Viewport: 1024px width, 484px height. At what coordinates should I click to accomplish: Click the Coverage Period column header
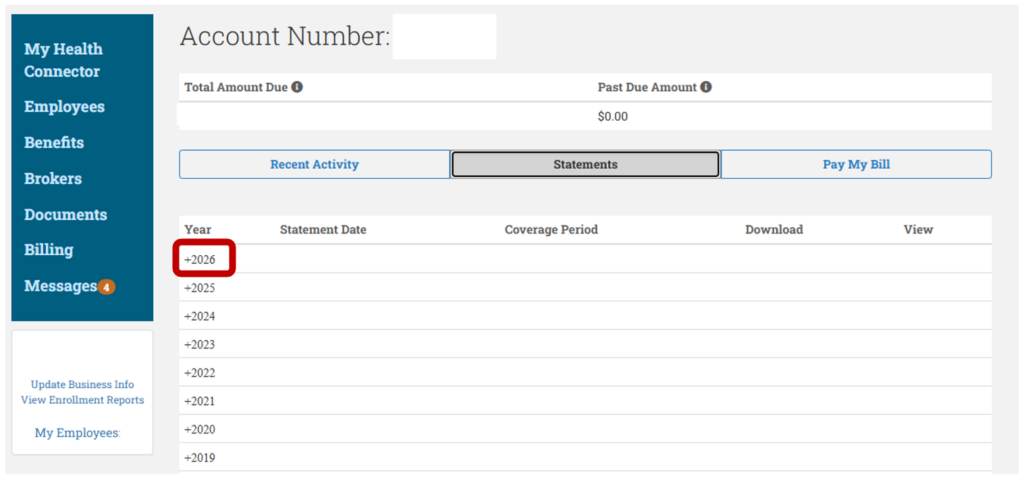tap(551, 230)
